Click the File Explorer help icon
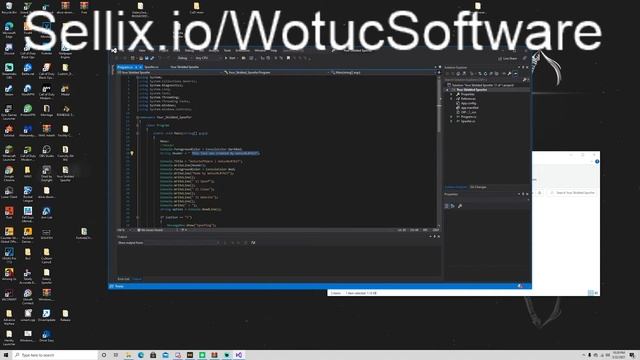 point(597,162)
